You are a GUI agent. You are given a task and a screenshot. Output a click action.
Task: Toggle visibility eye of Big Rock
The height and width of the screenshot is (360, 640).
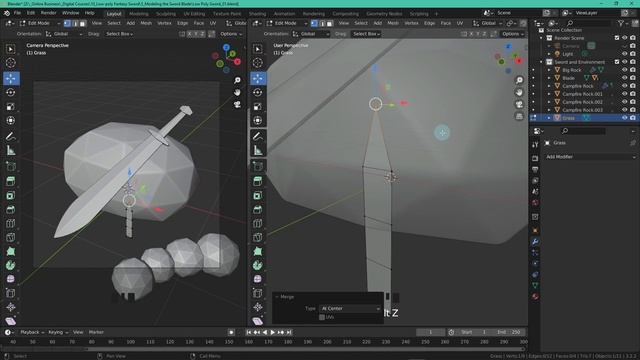click(624, 70)
